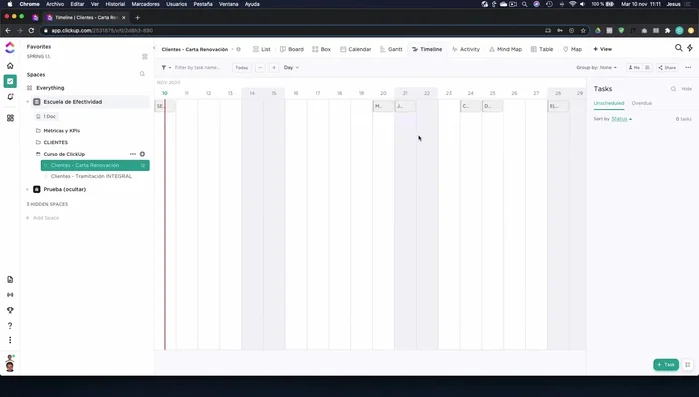This screenshot has width=699, height=397.
Task: Expand the Prueba (ocultar) space
Action: tap(28, 189)
